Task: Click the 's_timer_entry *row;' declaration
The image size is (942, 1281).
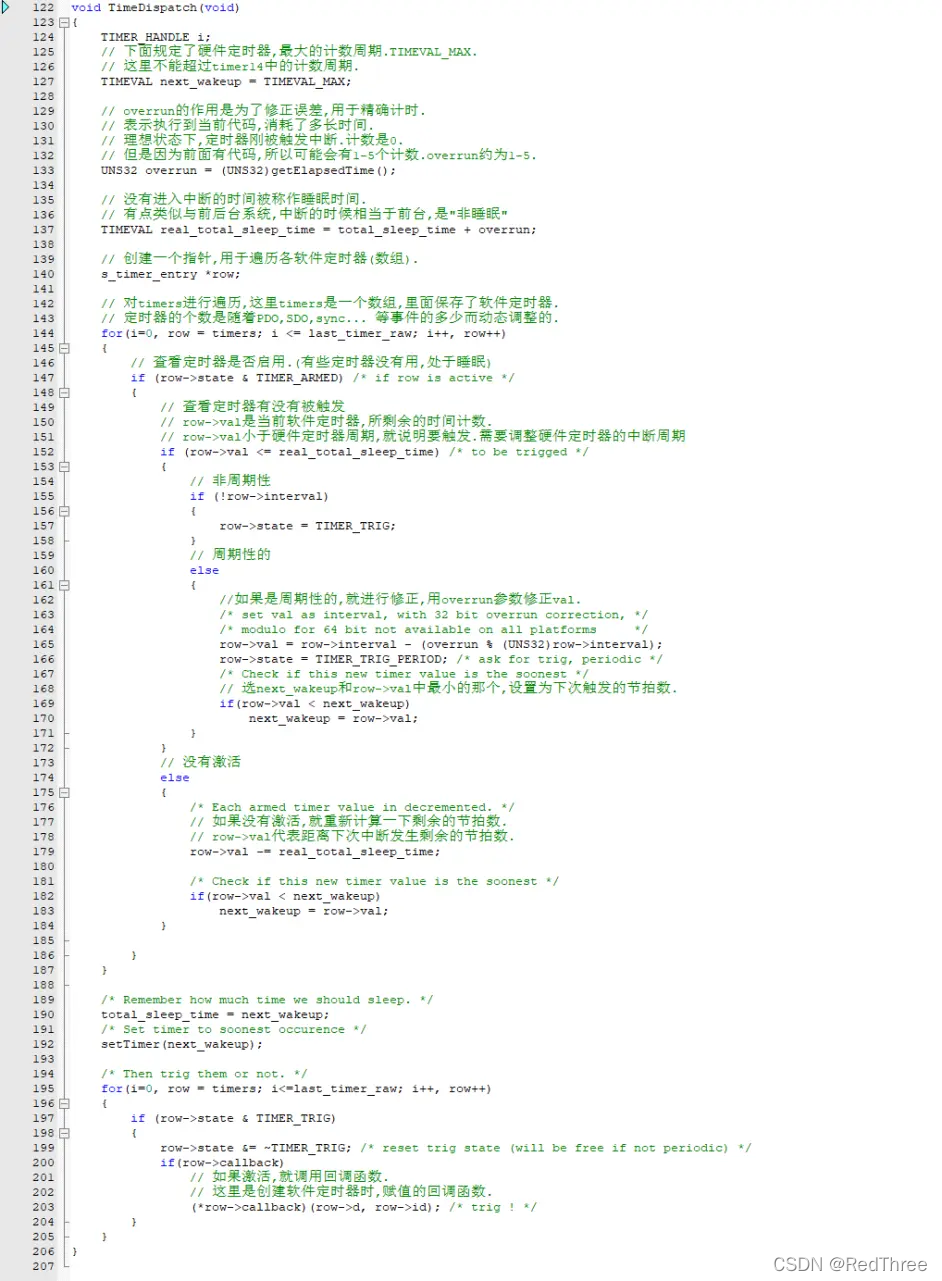Action: (170, 274)
